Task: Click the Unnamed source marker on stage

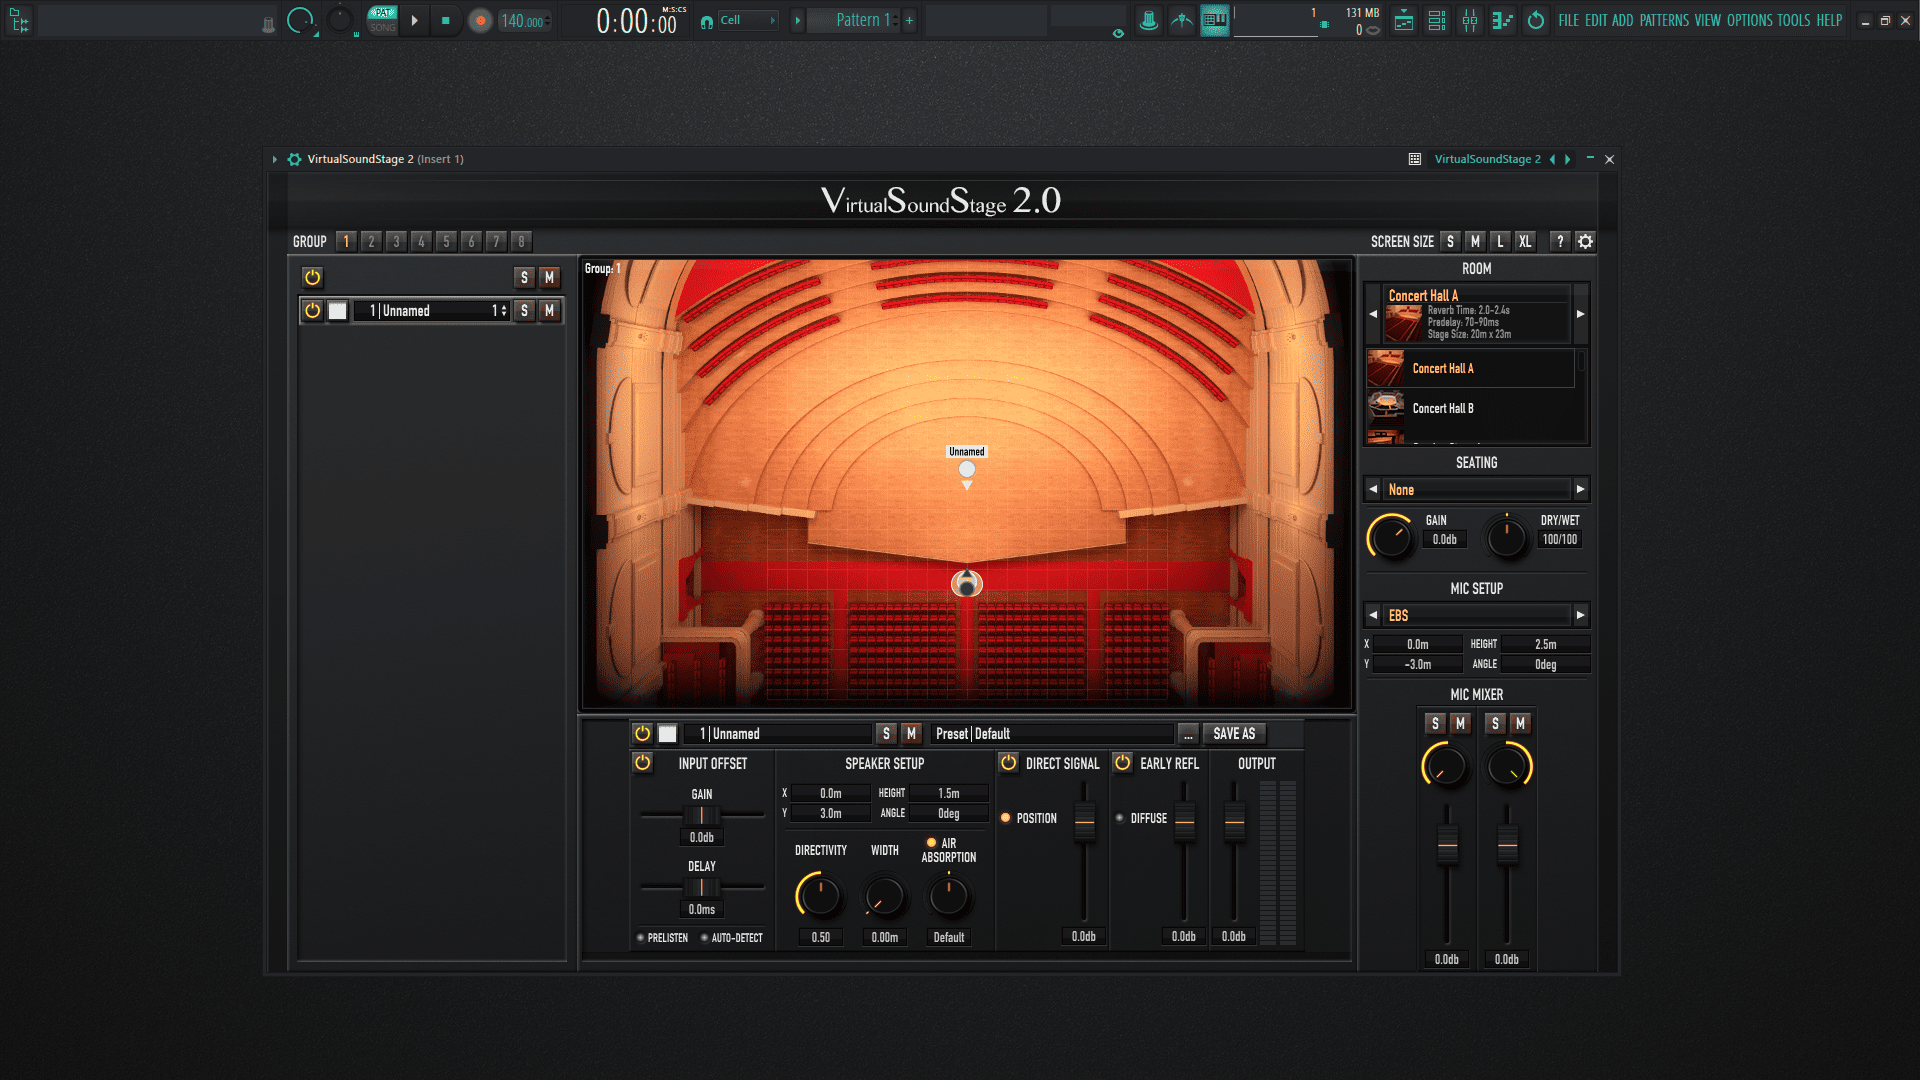Action: [967, 469]
